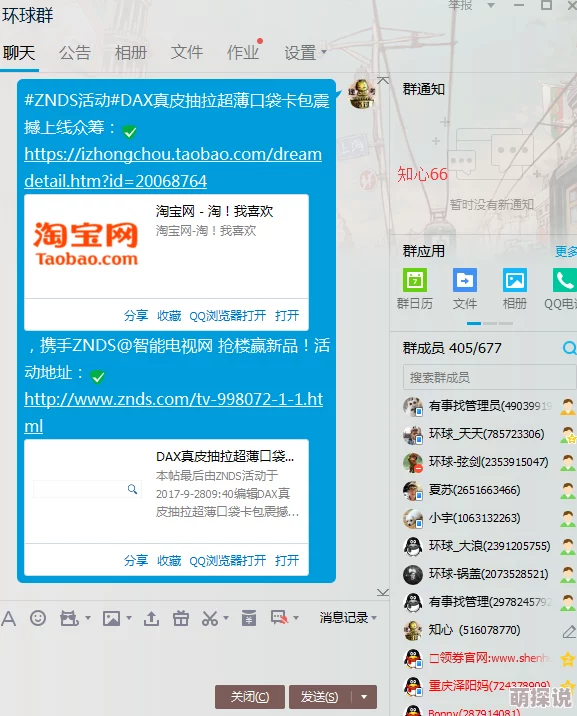The image size is (577, 716).
Task: Click the 举报 report button
Action: click(460, 5)
